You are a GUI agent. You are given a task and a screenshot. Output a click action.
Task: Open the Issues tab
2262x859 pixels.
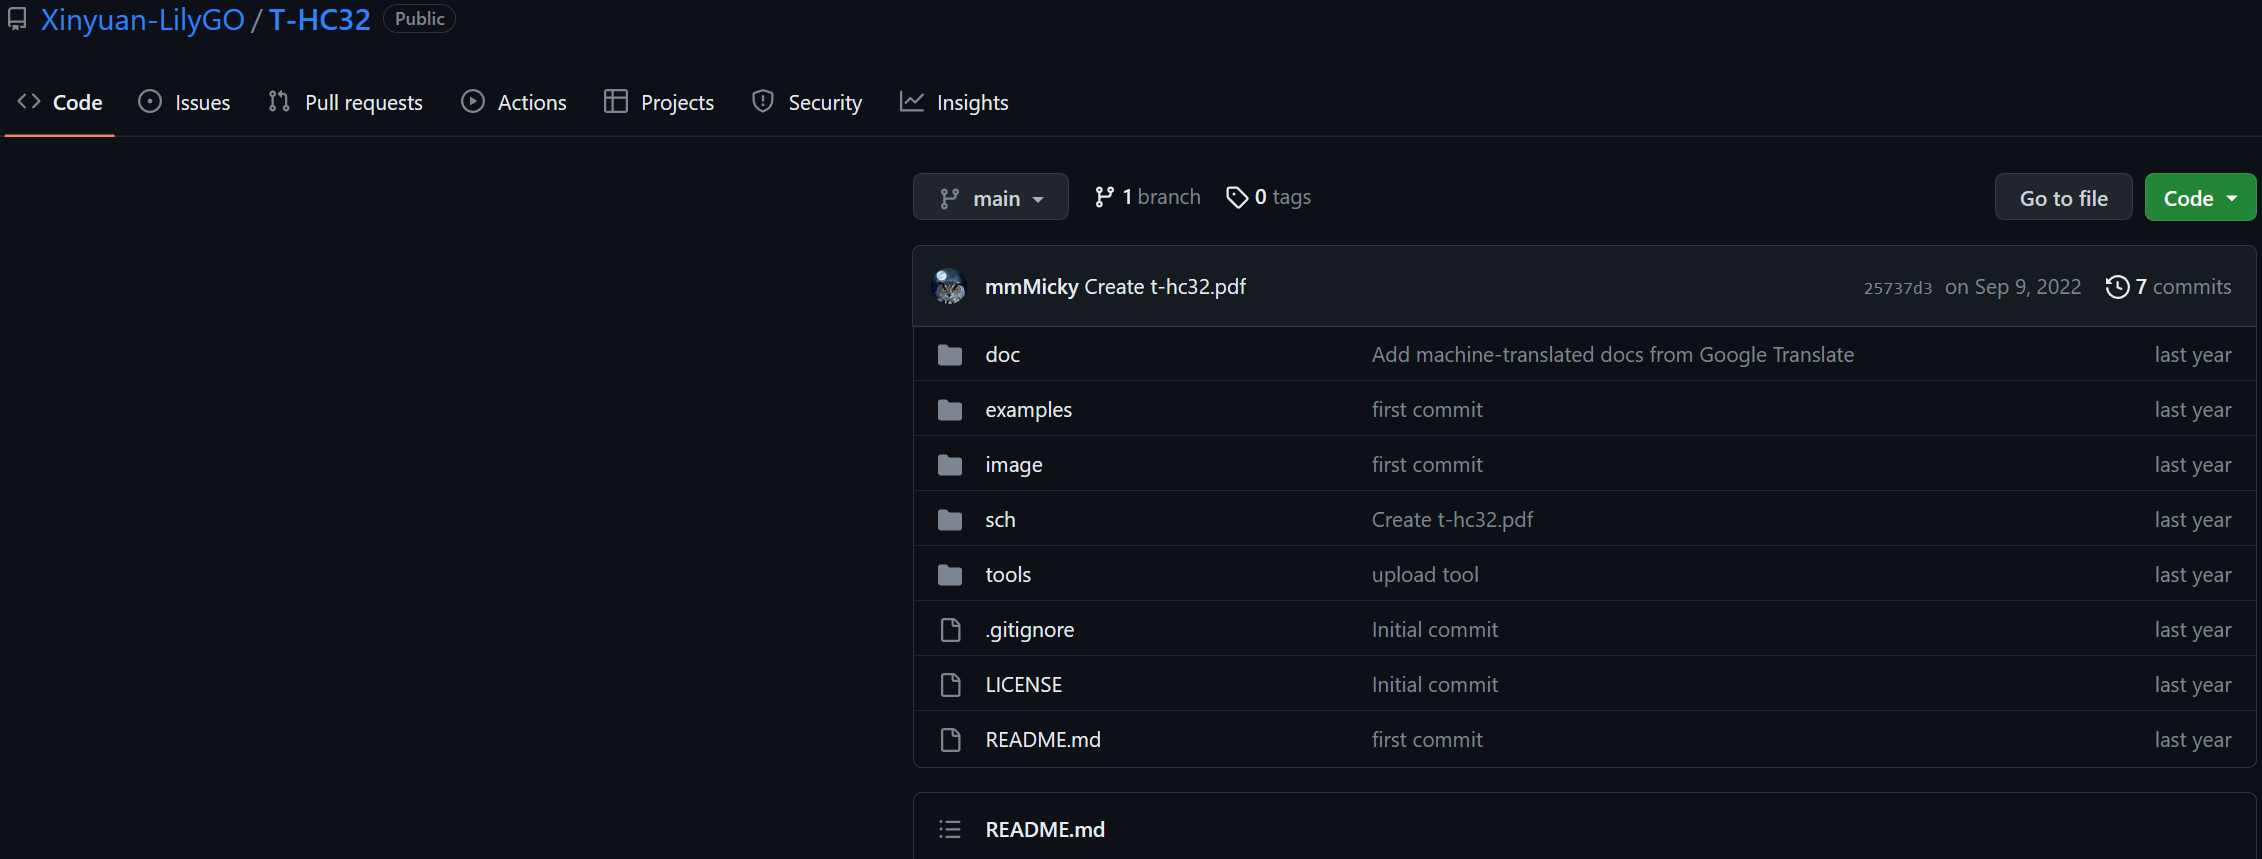(x=184, y=102)
